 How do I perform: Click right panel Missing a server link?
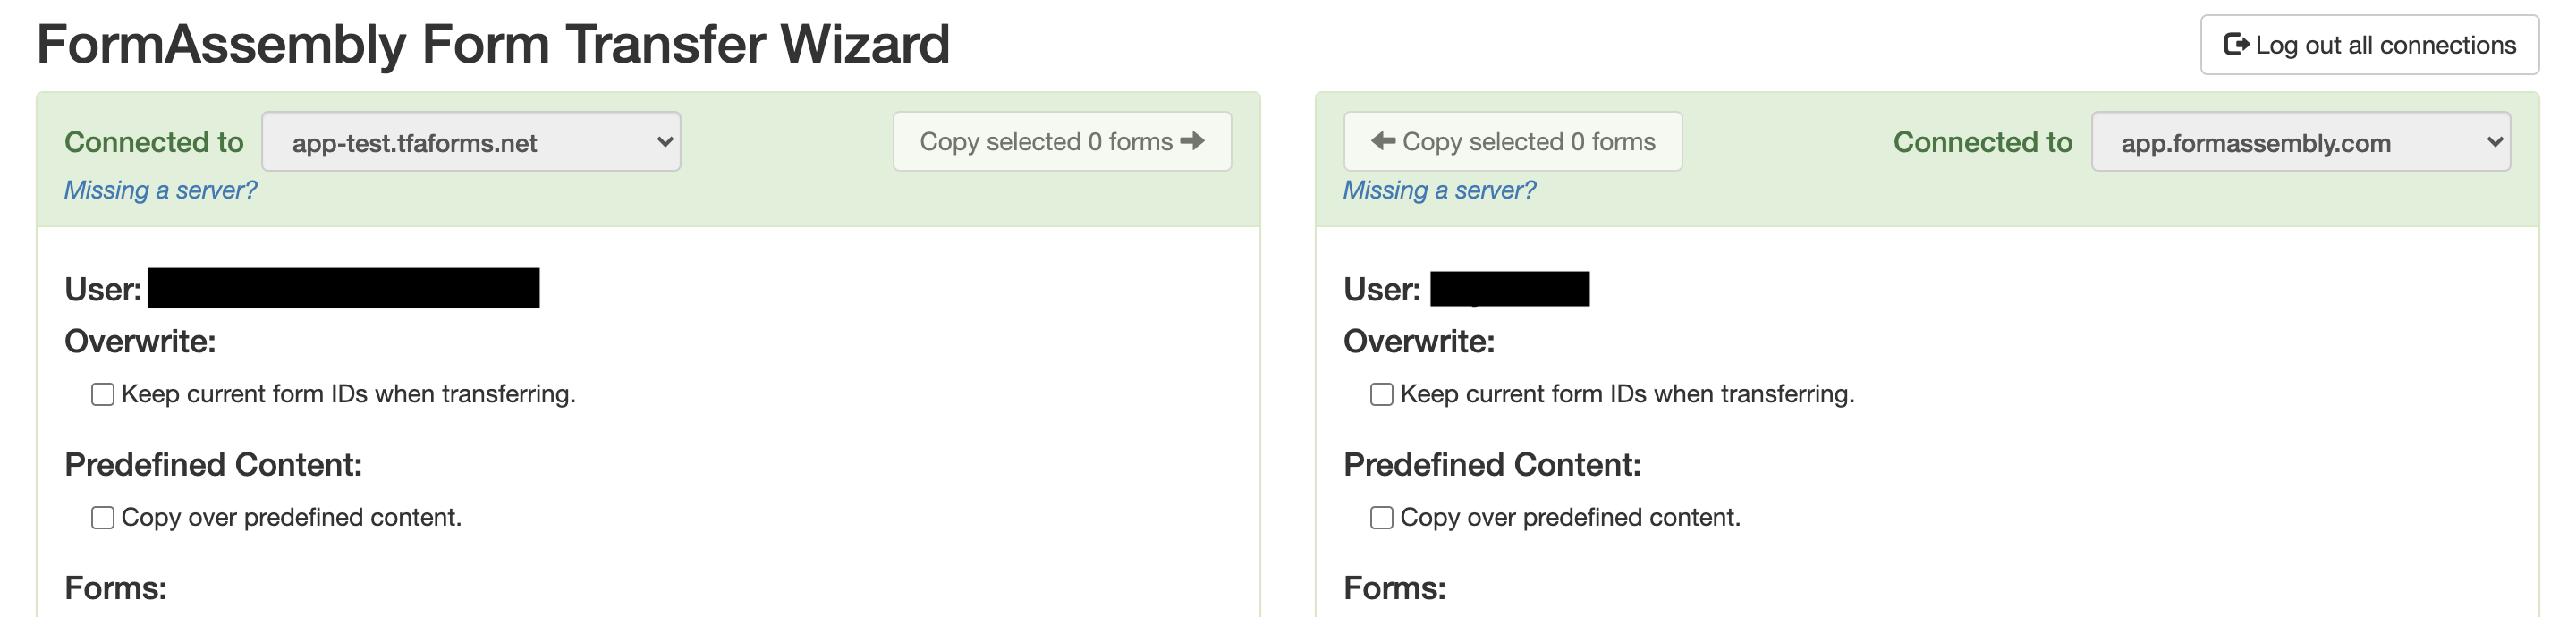(1438, 190)
